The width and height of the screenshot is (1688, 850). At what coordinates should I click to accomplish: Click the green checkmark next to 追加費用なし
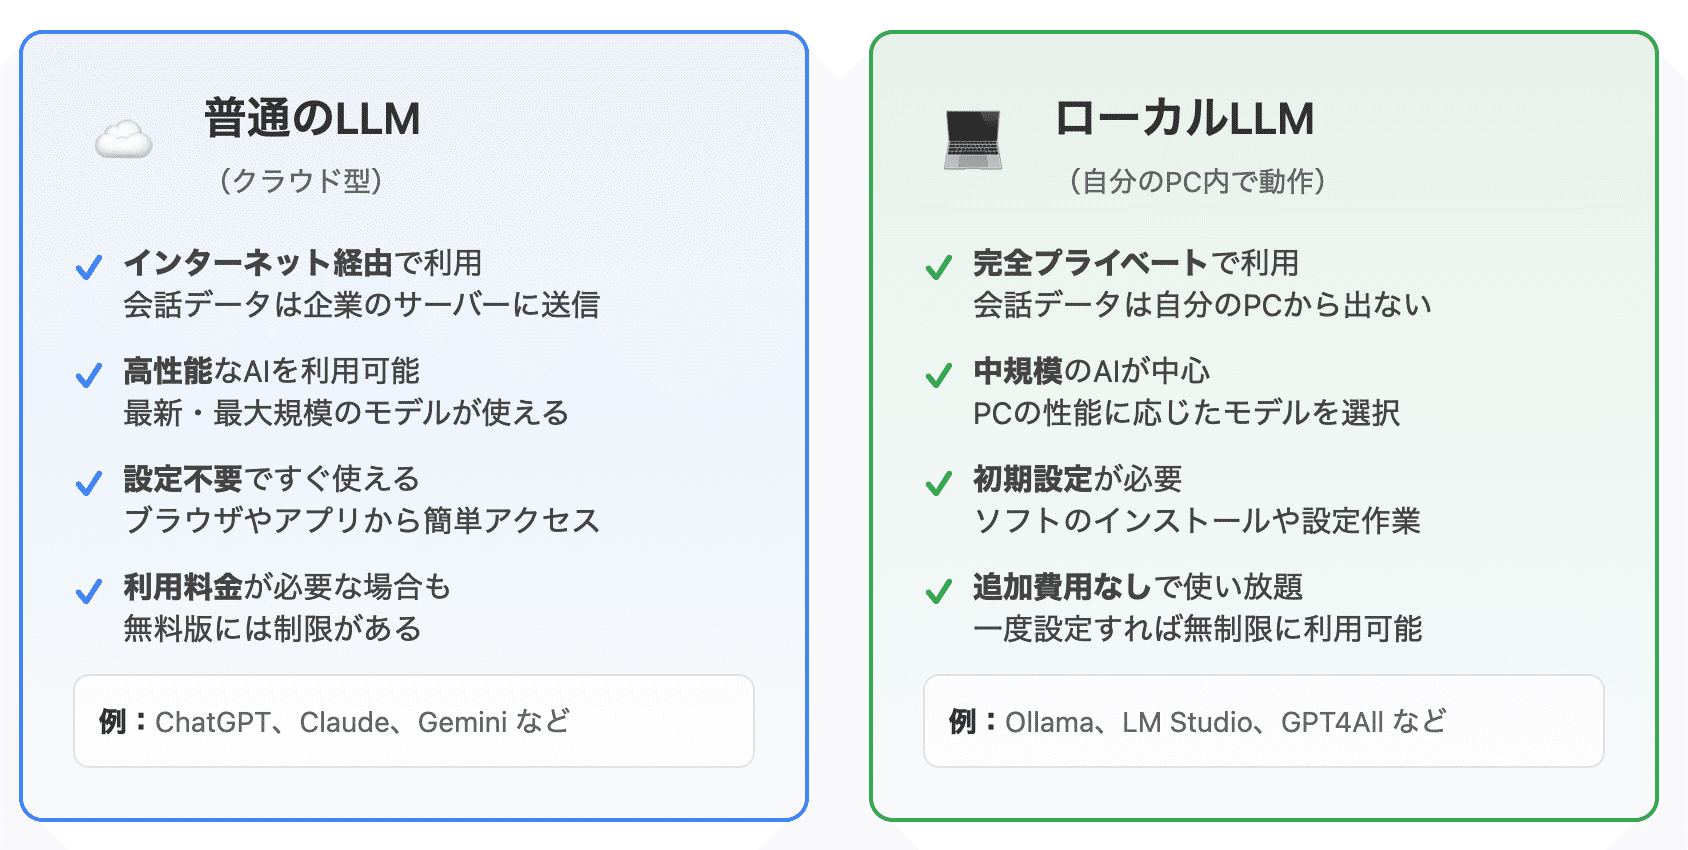coord(939,591)
